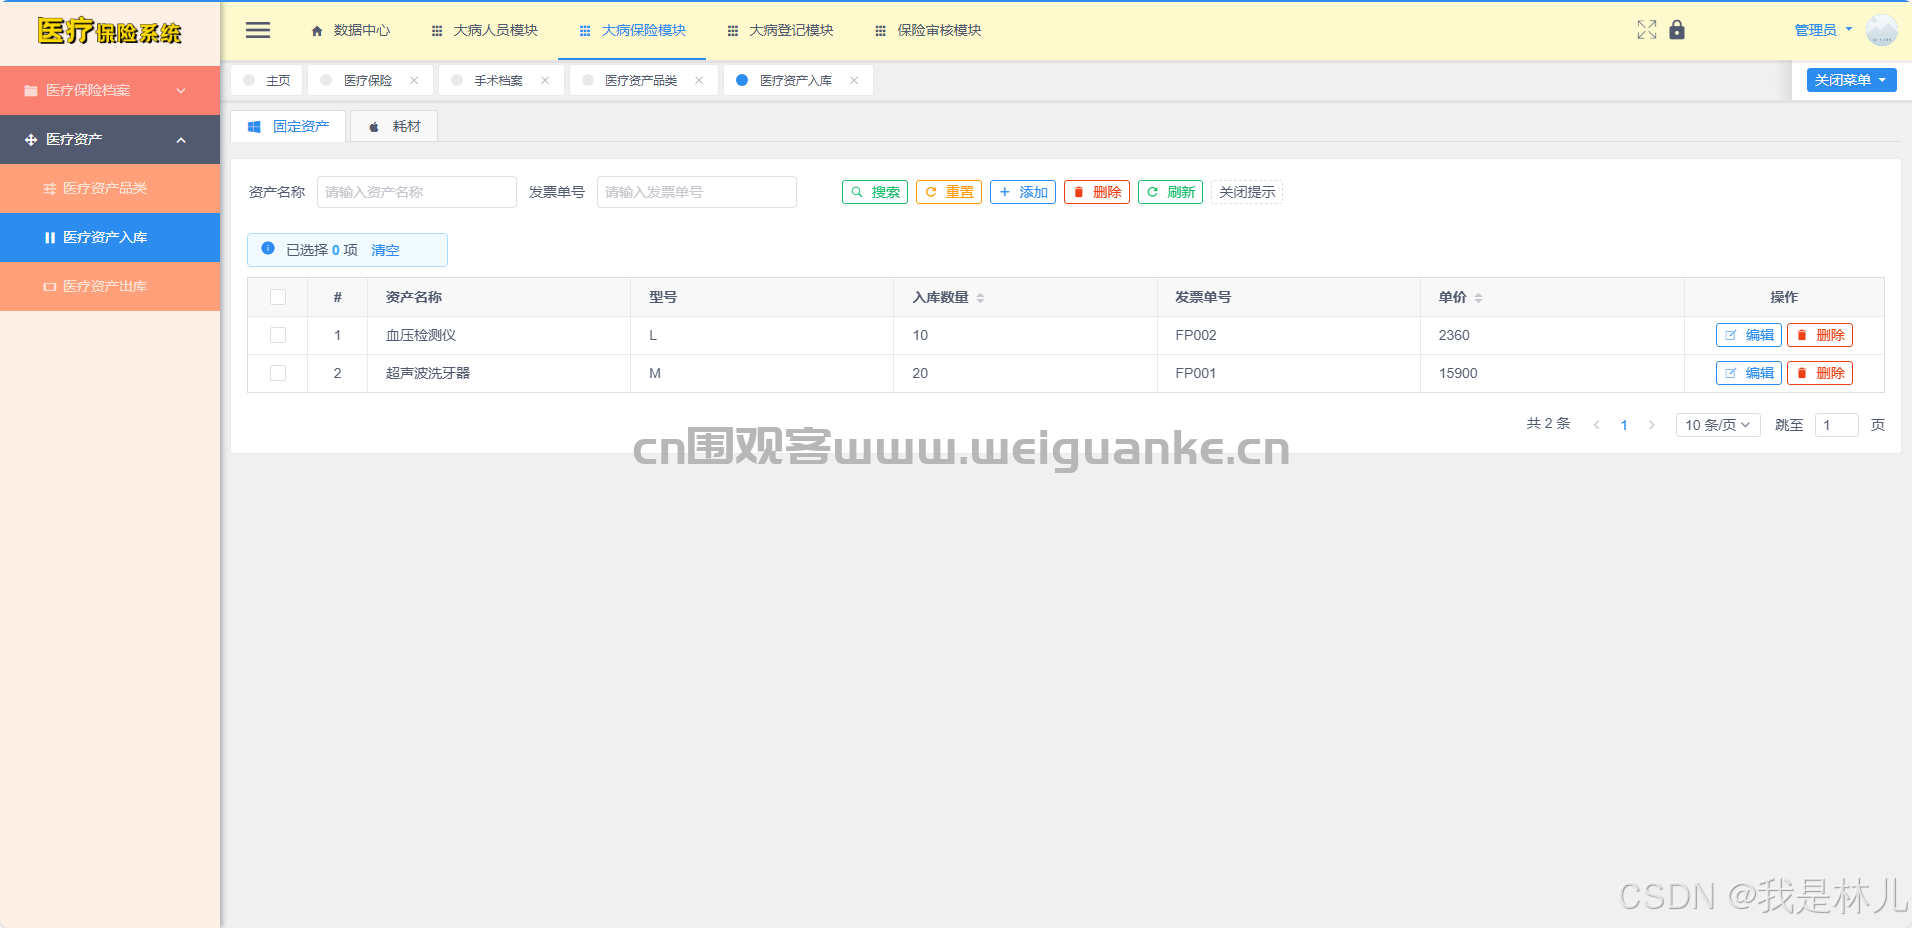Expand the 医疗保险档案 sidebar group
This screenshot has width=1912, height=928.
click(x=110, y=90)
